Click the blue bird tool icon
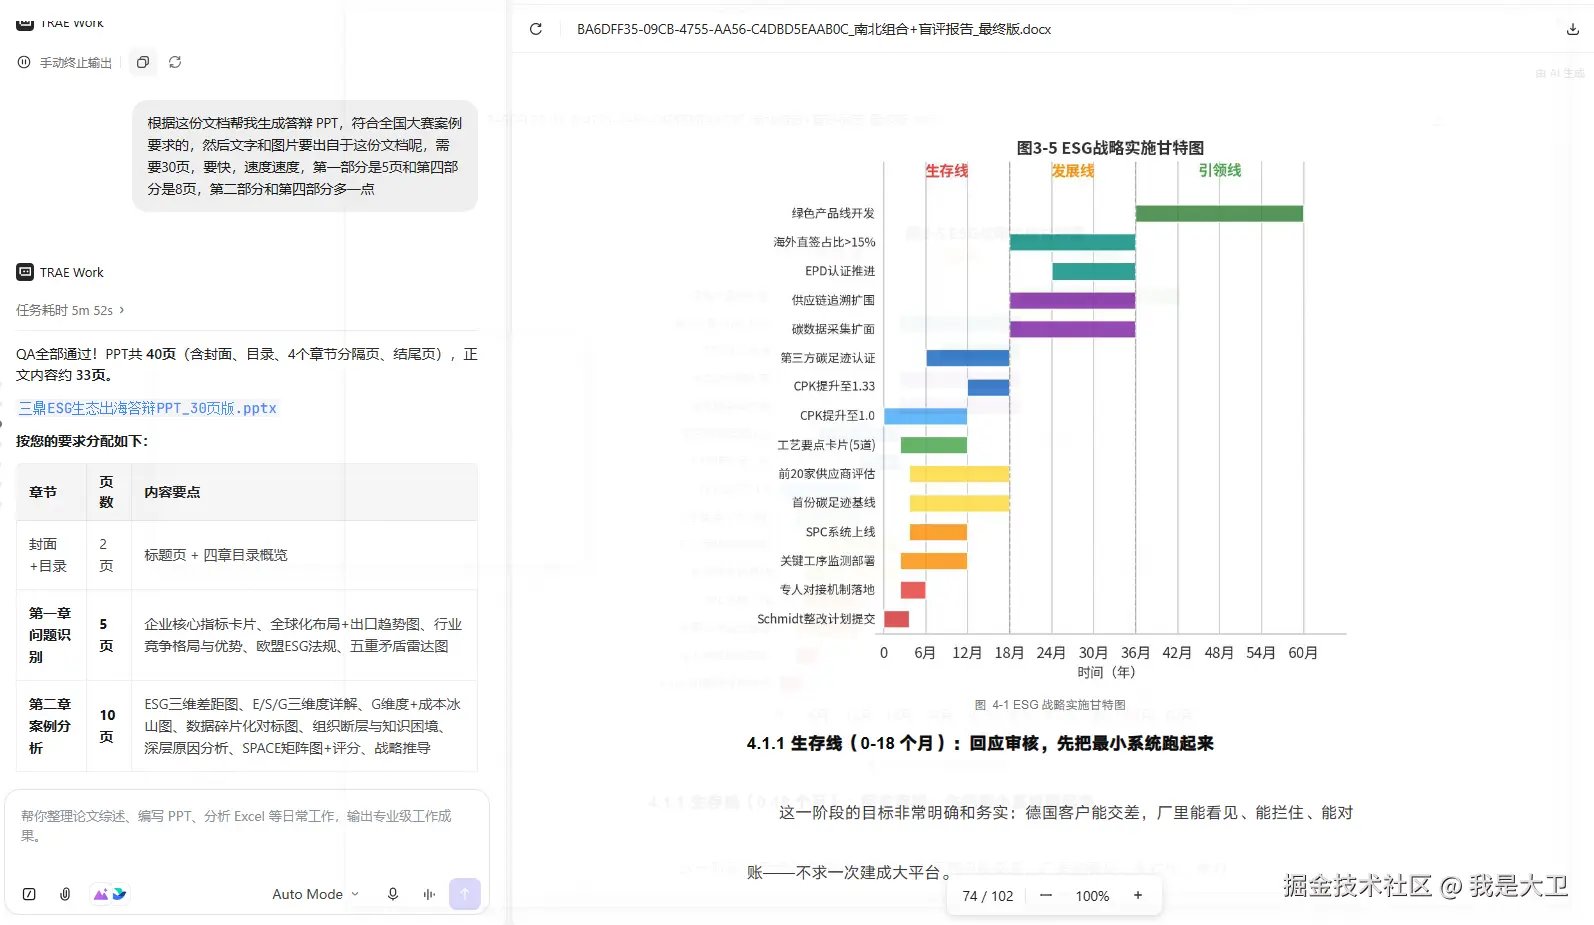The width and height of the screenshot is (1594, 925). pos(119,894)
